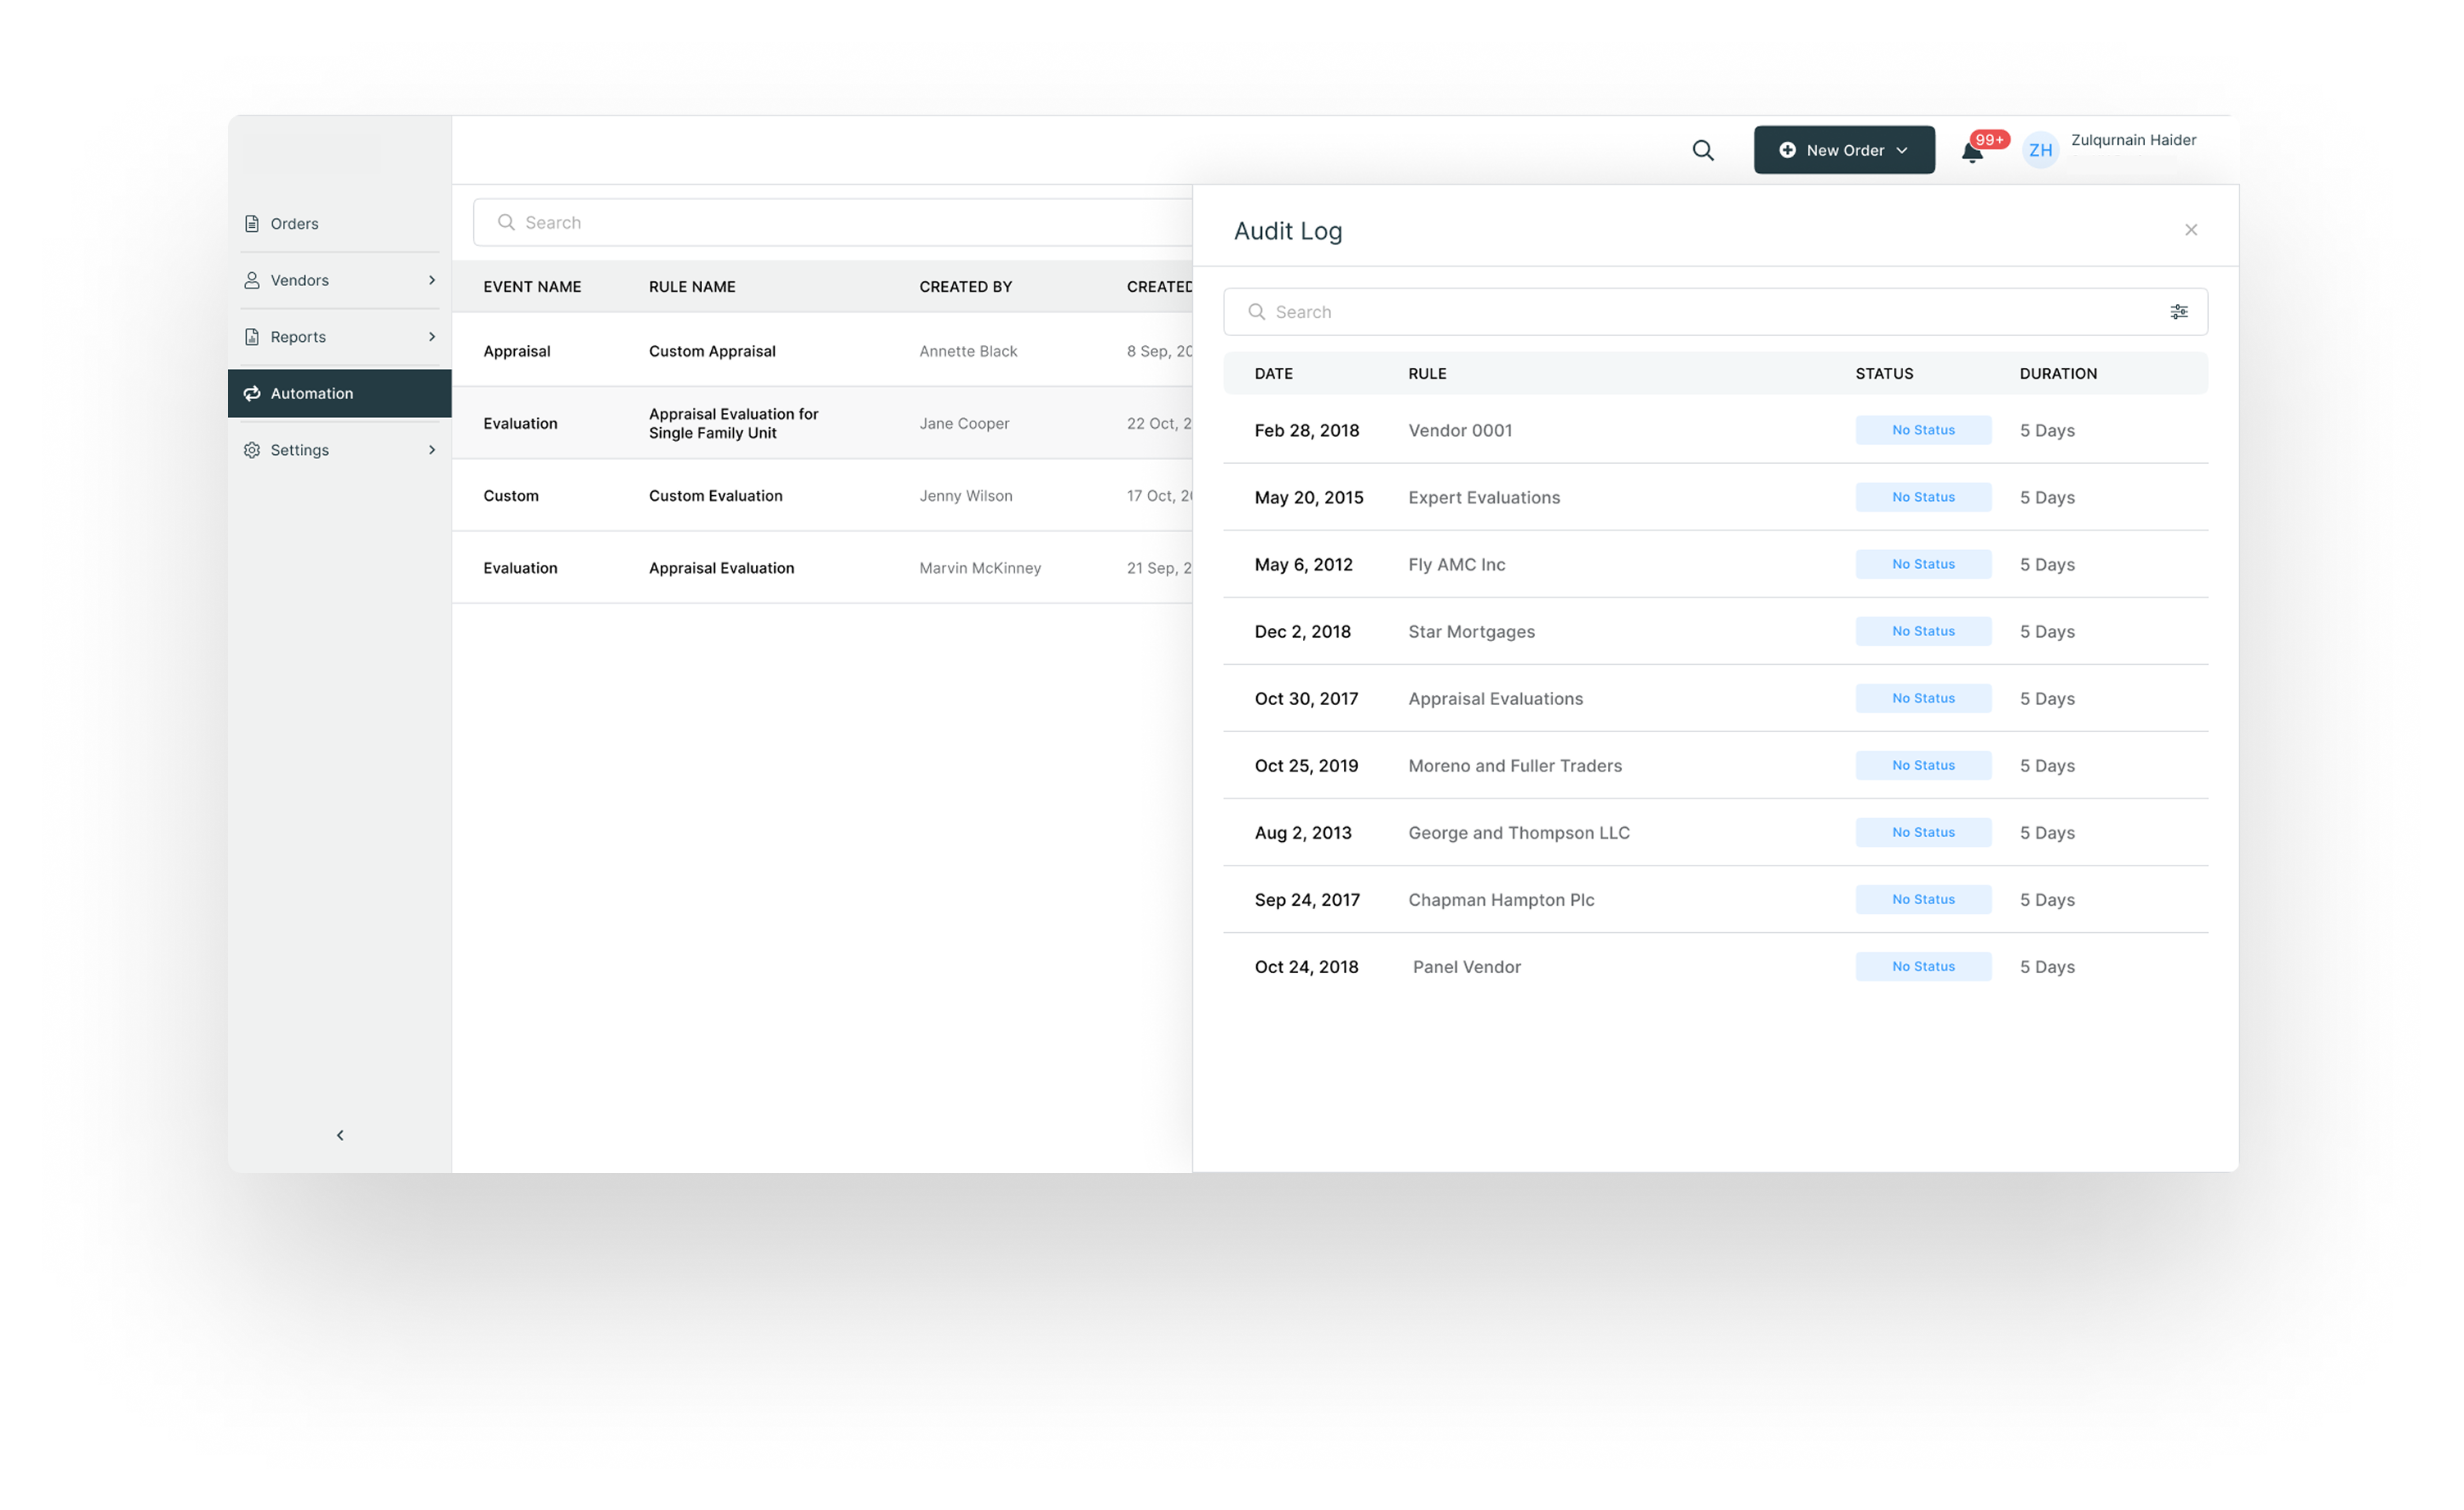Select the George and Thompson LLC entry
This screenshot has height=1510, width=2464.
[1519, 833]
